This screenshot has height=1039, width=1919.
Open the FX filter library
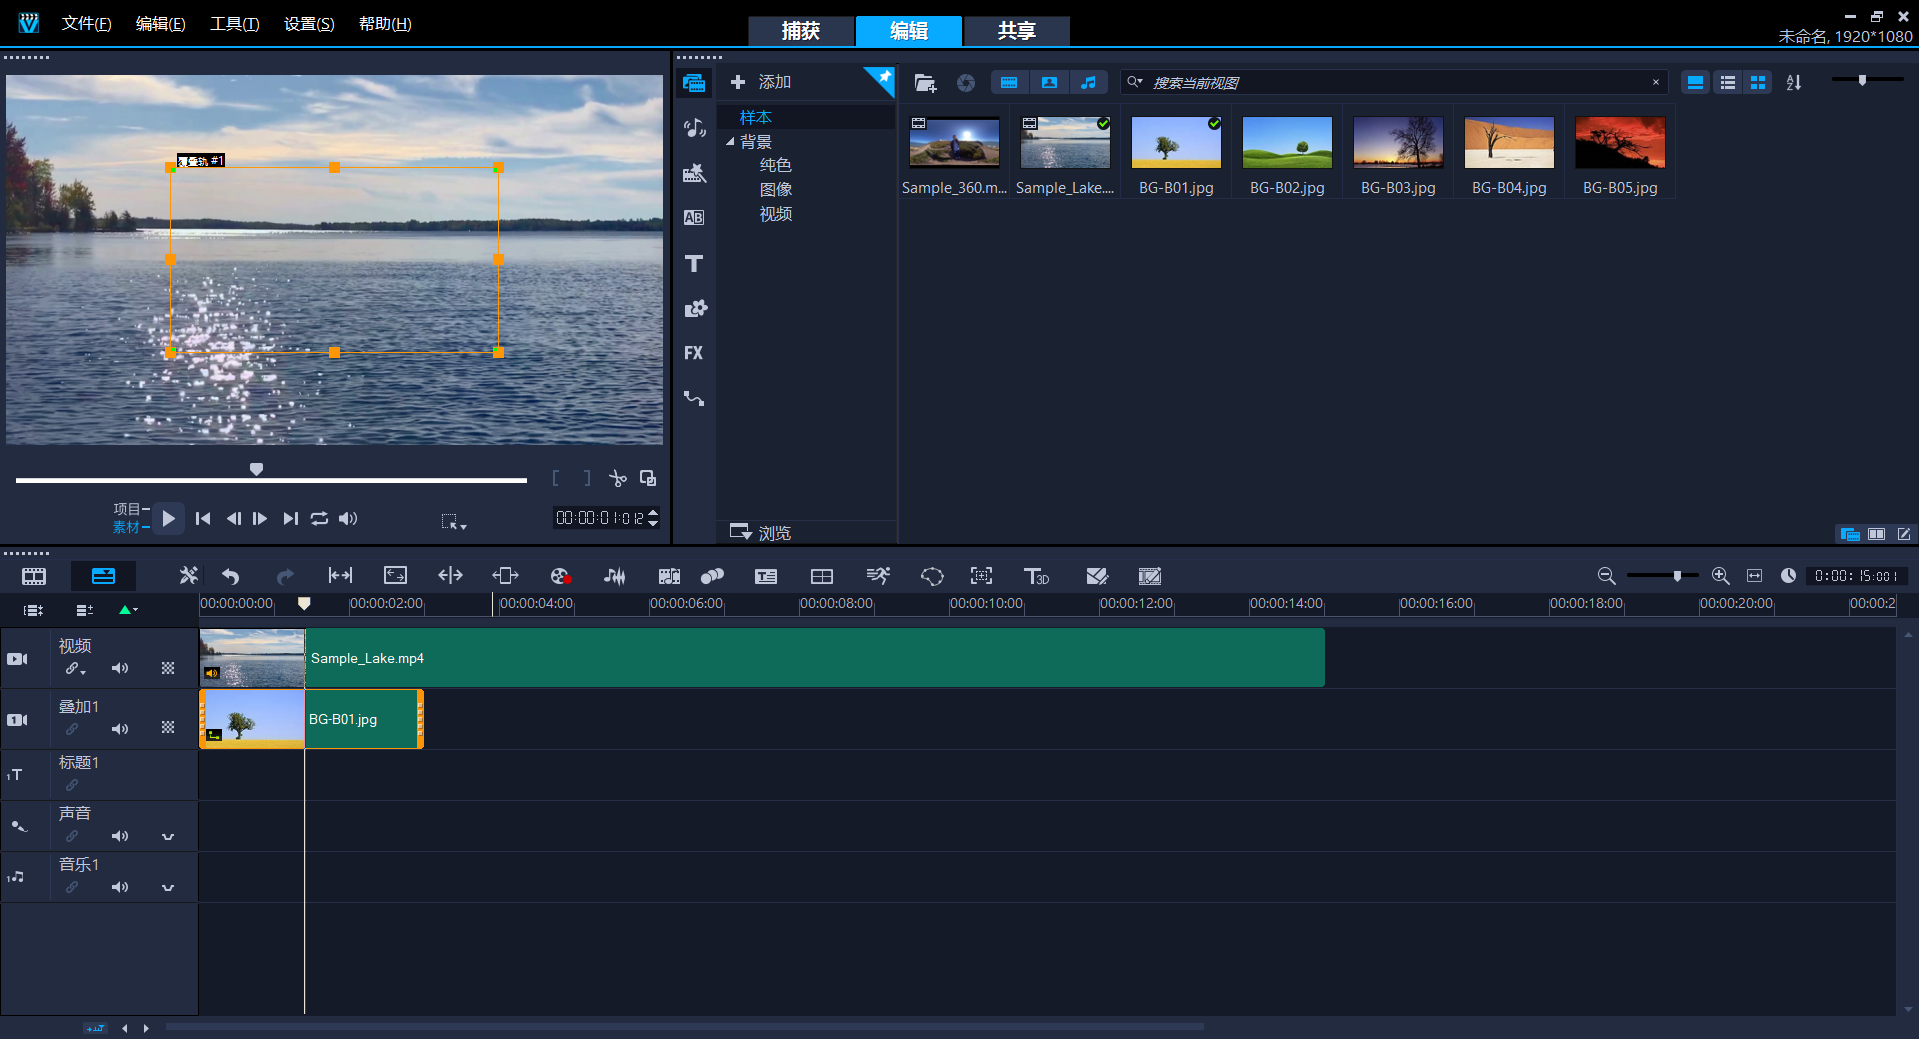tap(694, 353)
